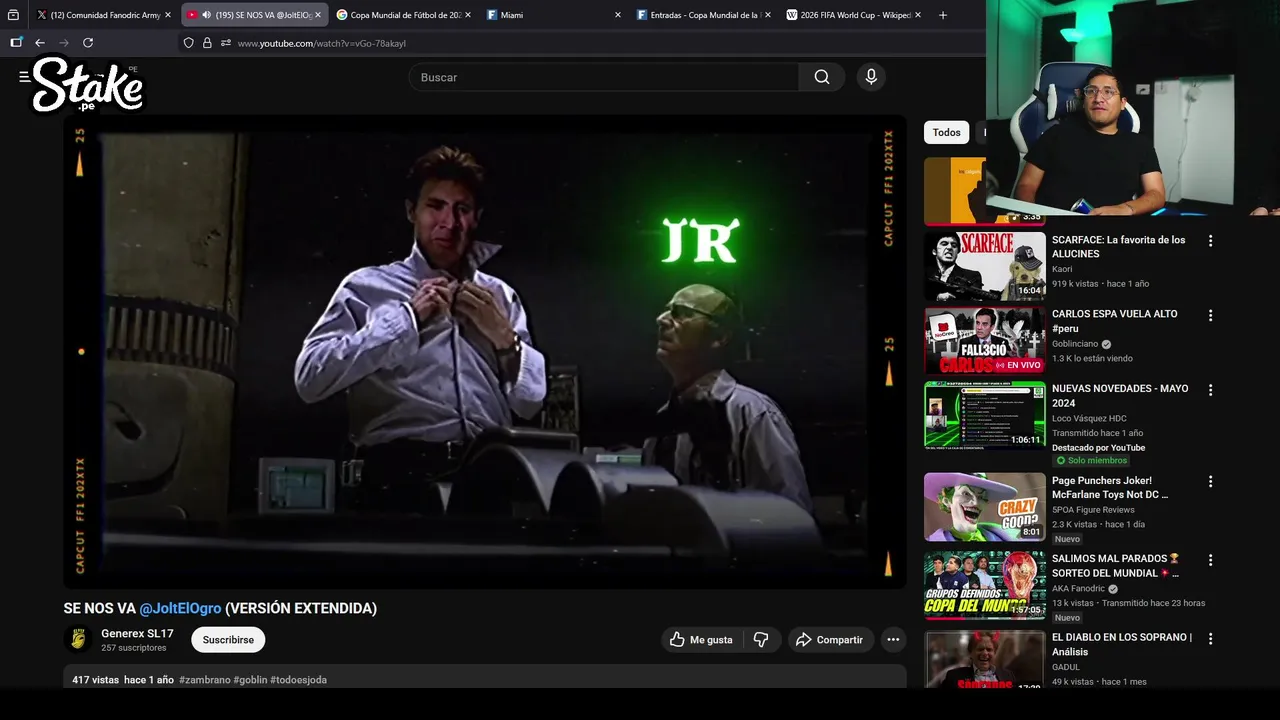
Task: Click the shield tracking protection icon
Action: 188,43
